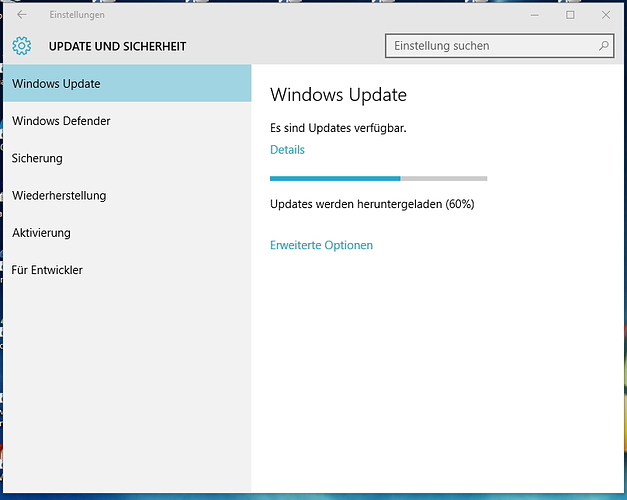Click the update download progress bar

coord(378,178)
